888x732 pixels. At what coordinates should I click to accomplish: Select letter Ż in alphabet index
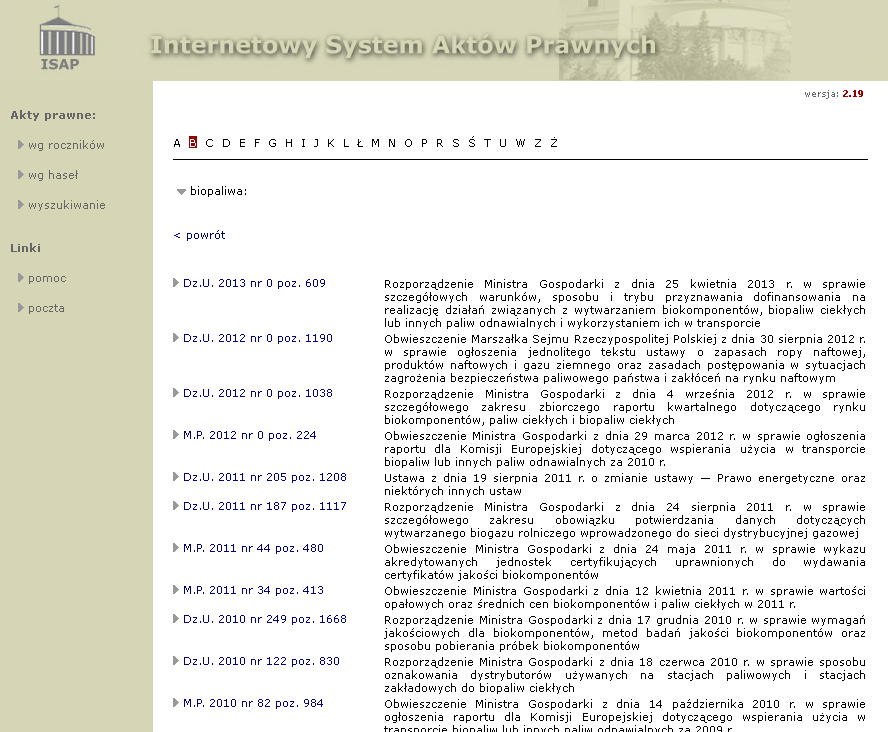pyautogui.click(x=554, y=143)
